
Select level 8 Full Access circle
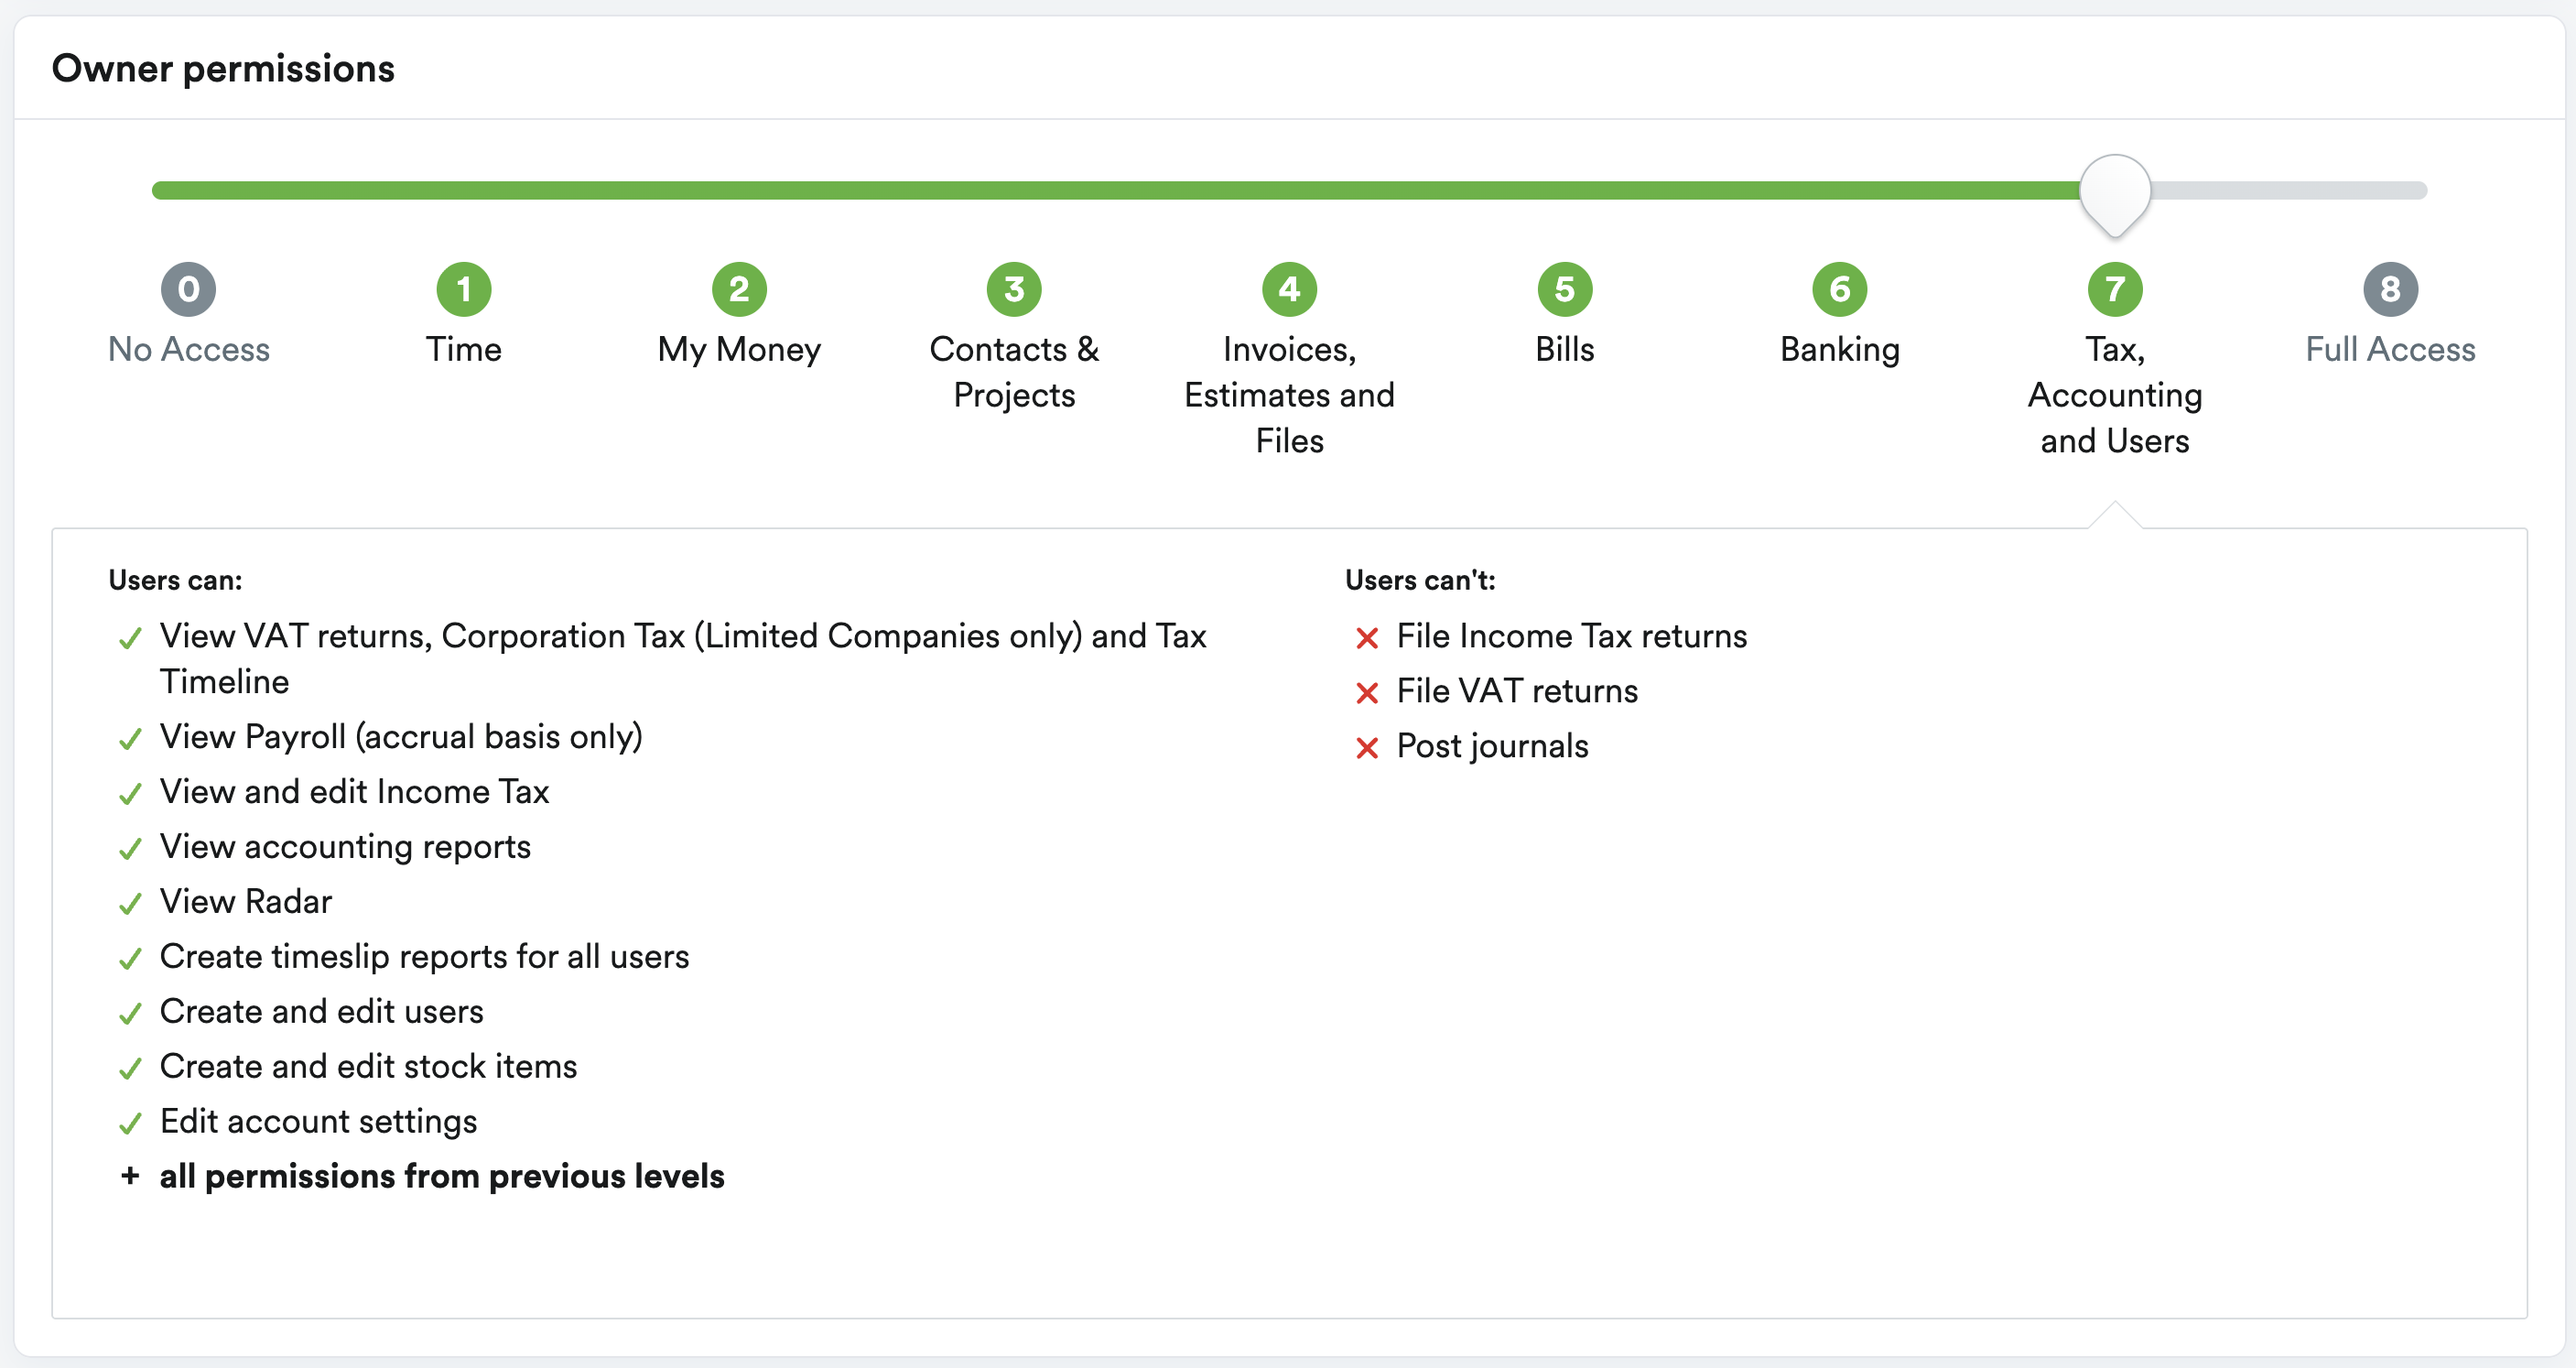[2390, 289]
